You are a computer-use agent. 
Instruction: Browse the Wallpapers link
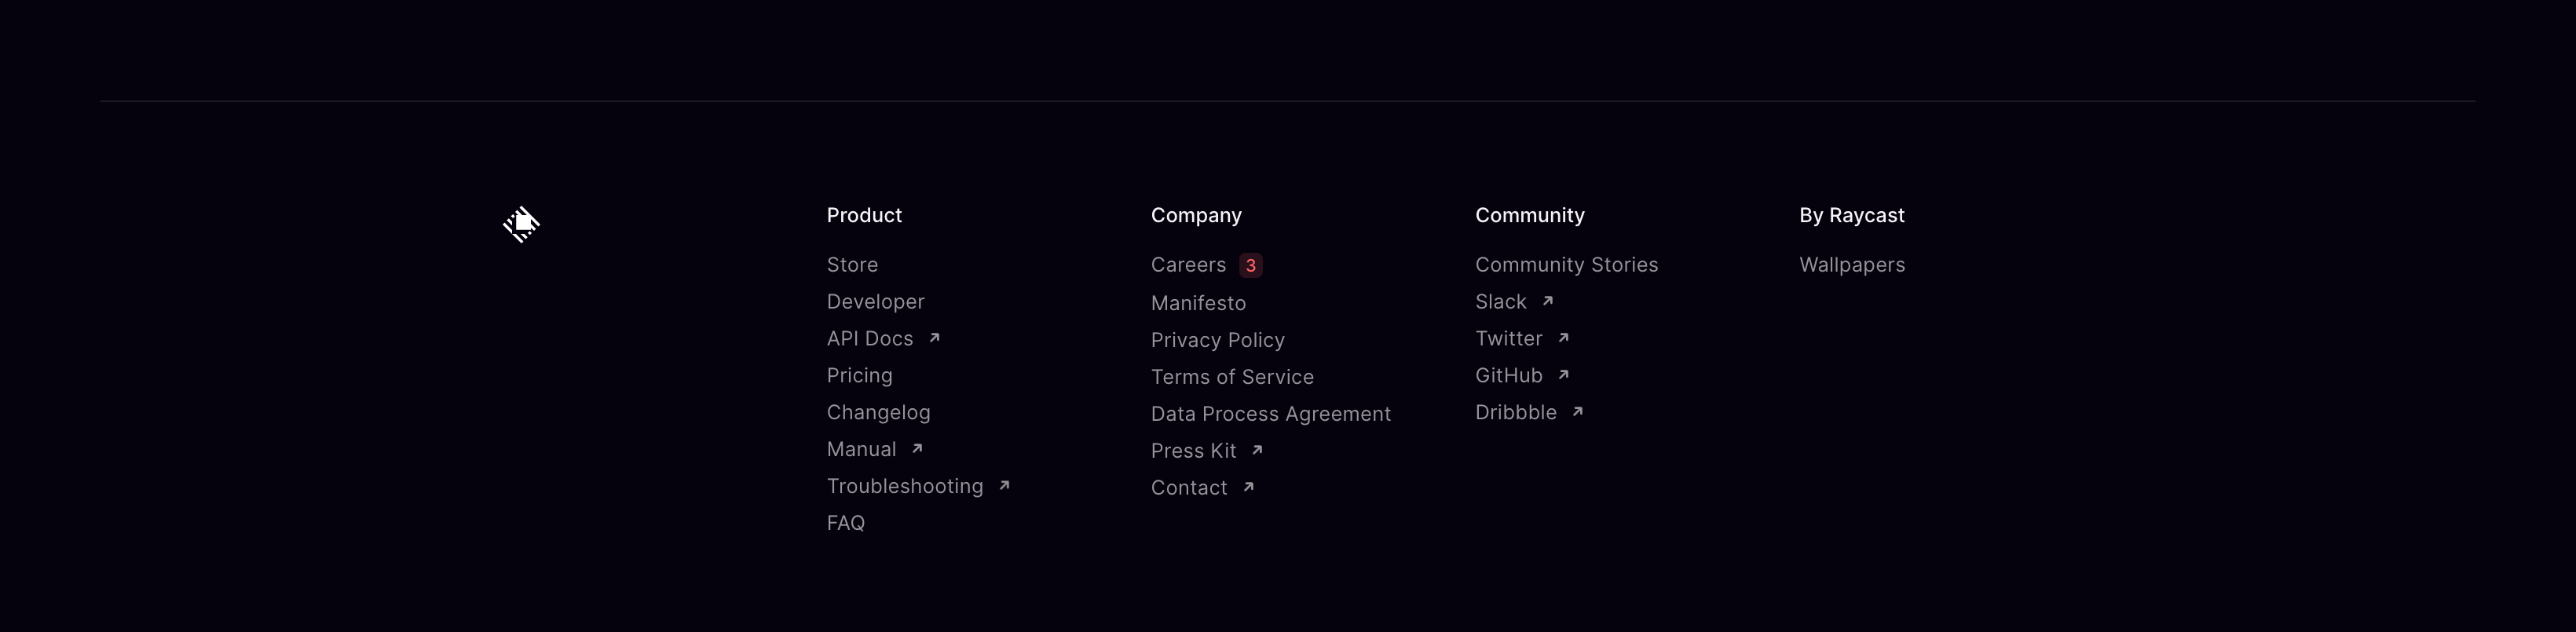(x=1852, y=265)
